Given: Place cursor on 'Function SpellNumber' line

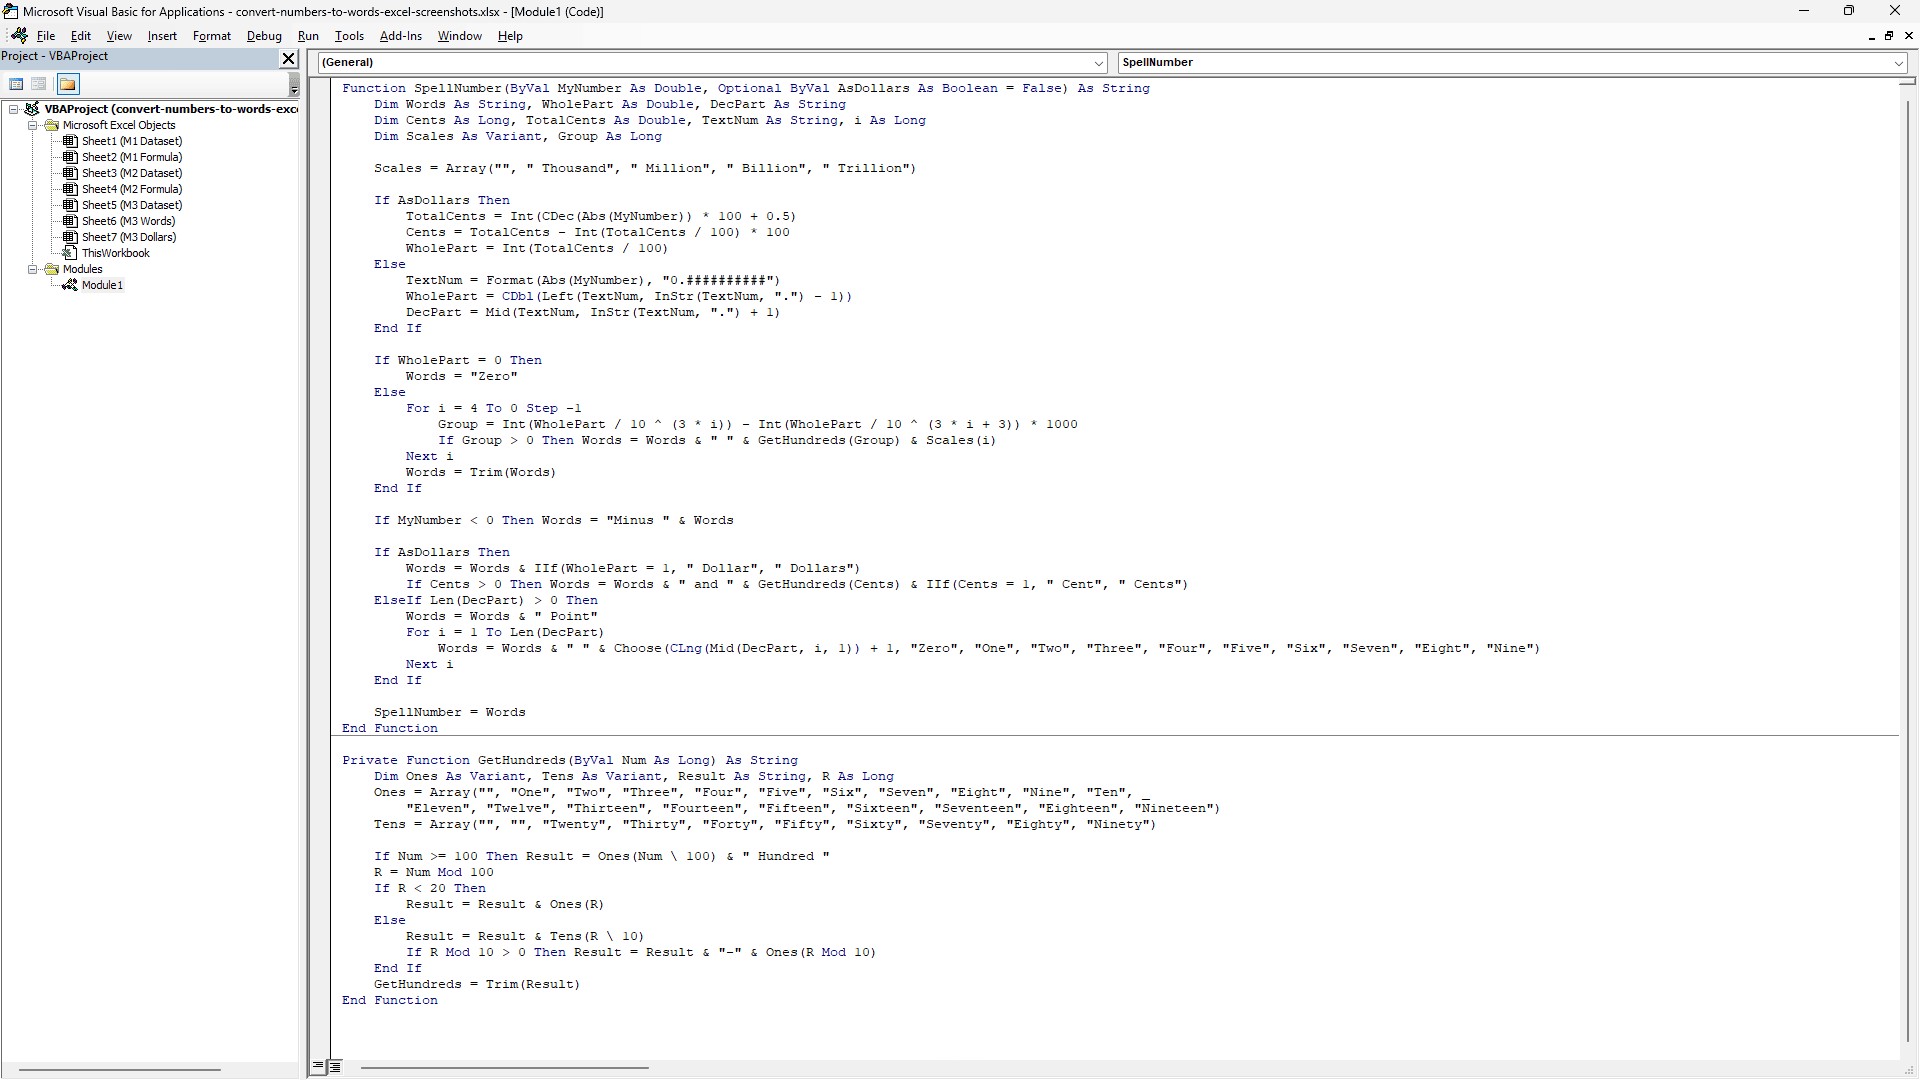Looking at the screenshot, I should [x=746, y=88].
